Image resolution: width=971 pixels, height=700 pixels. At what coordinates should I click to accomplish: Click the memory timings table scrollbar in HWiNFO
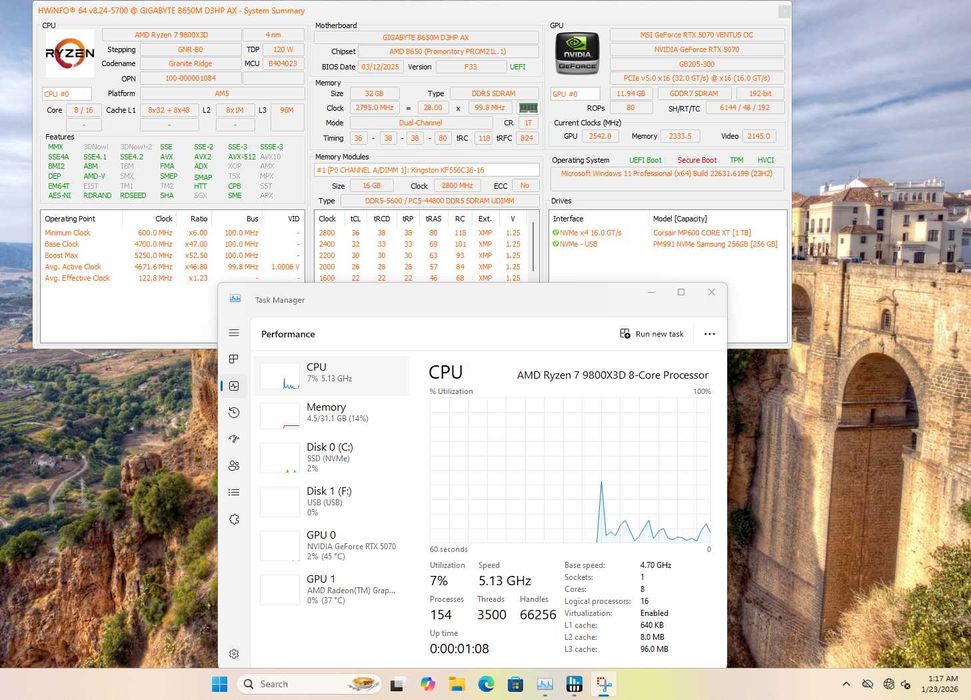point(533,248)
